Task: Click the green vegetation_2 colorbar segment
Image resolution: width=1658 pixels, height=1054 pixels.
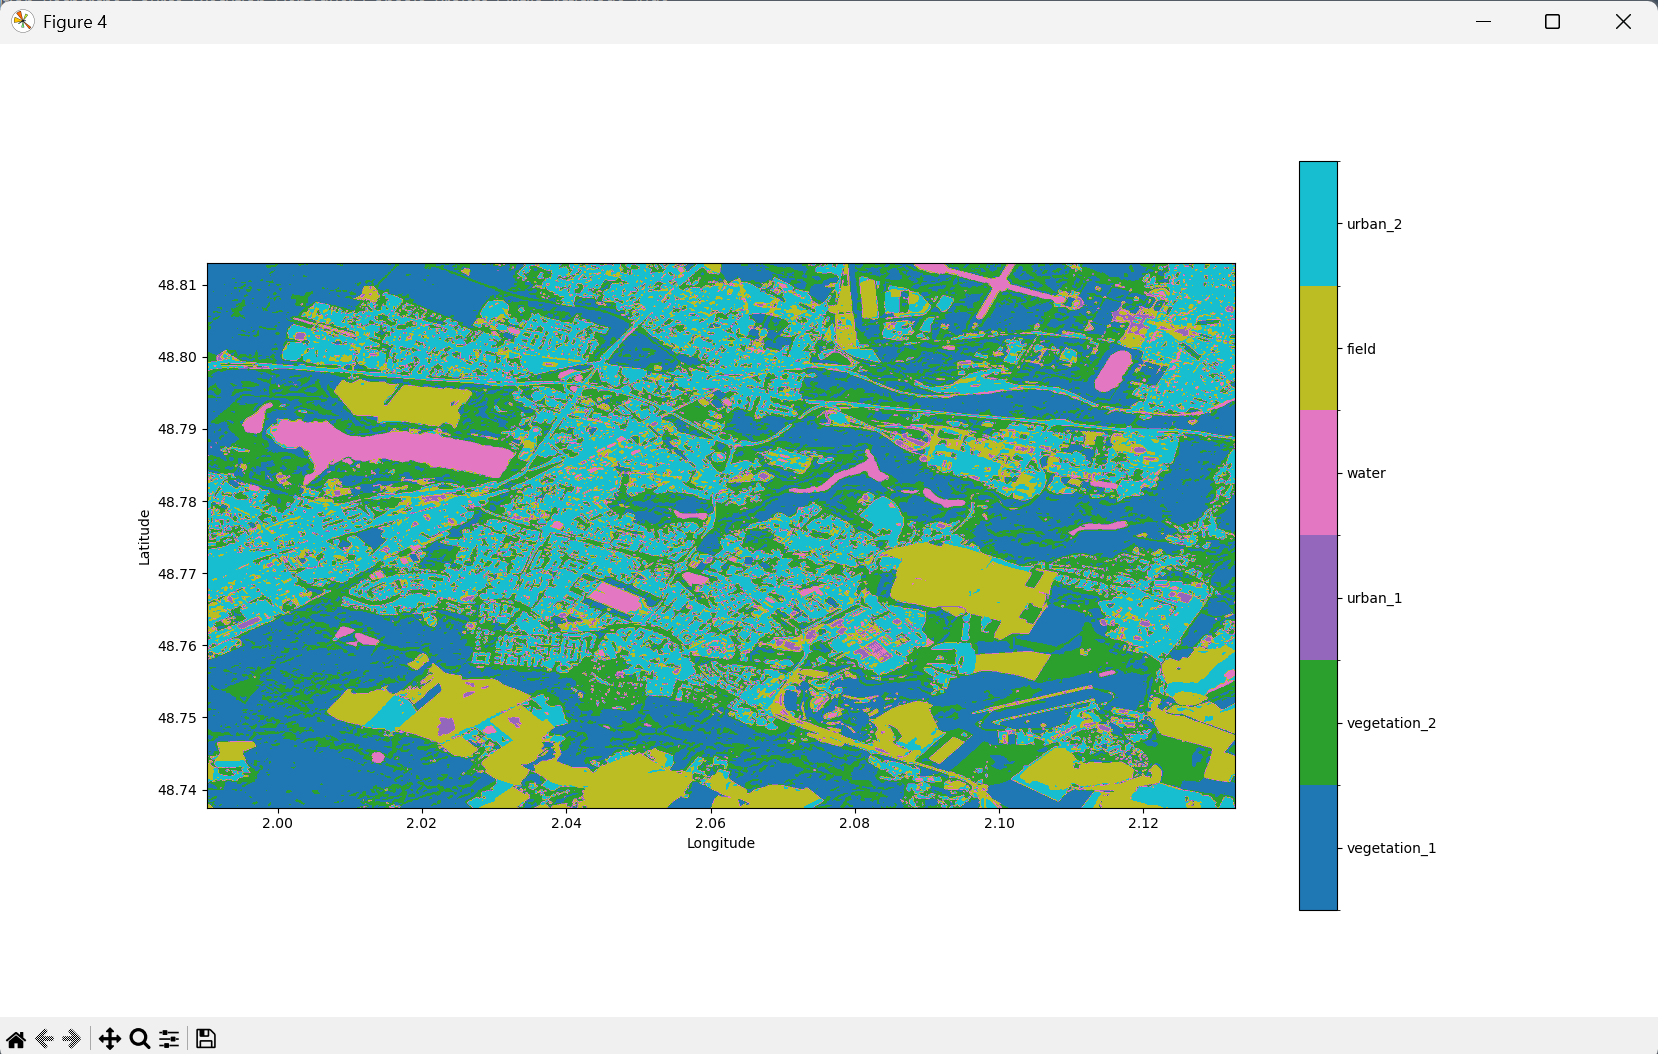Action: (1318, 723)
